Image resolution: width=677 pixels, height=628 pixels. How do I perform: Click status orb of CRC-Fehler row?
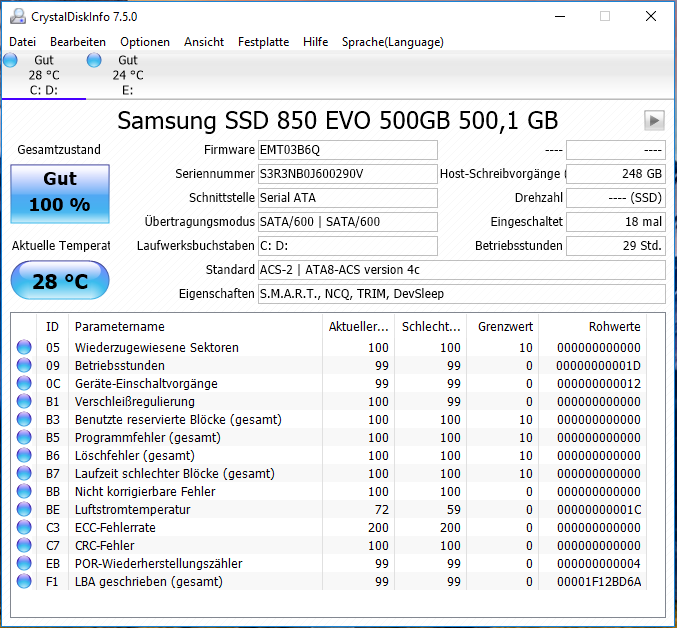(24, 546)
